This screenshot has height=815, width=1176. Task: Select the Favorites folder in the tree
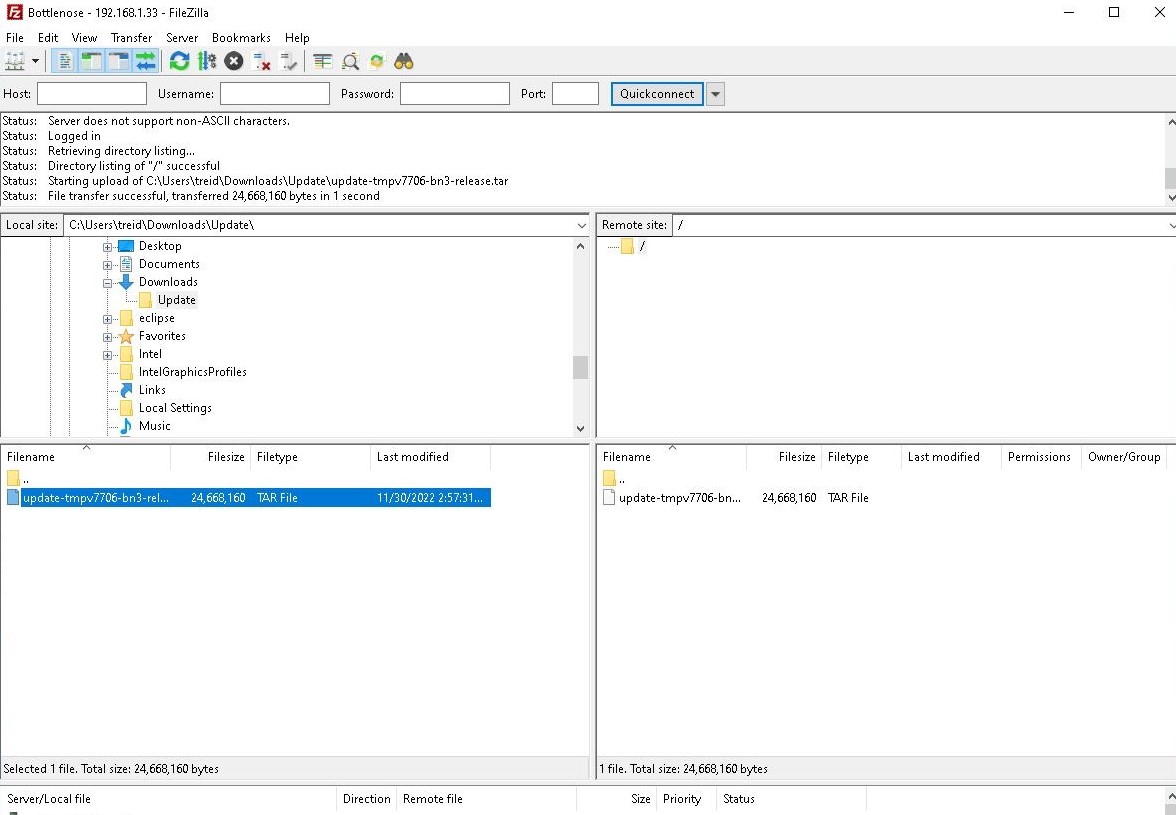pyautogui.click(x=162, y=336)
